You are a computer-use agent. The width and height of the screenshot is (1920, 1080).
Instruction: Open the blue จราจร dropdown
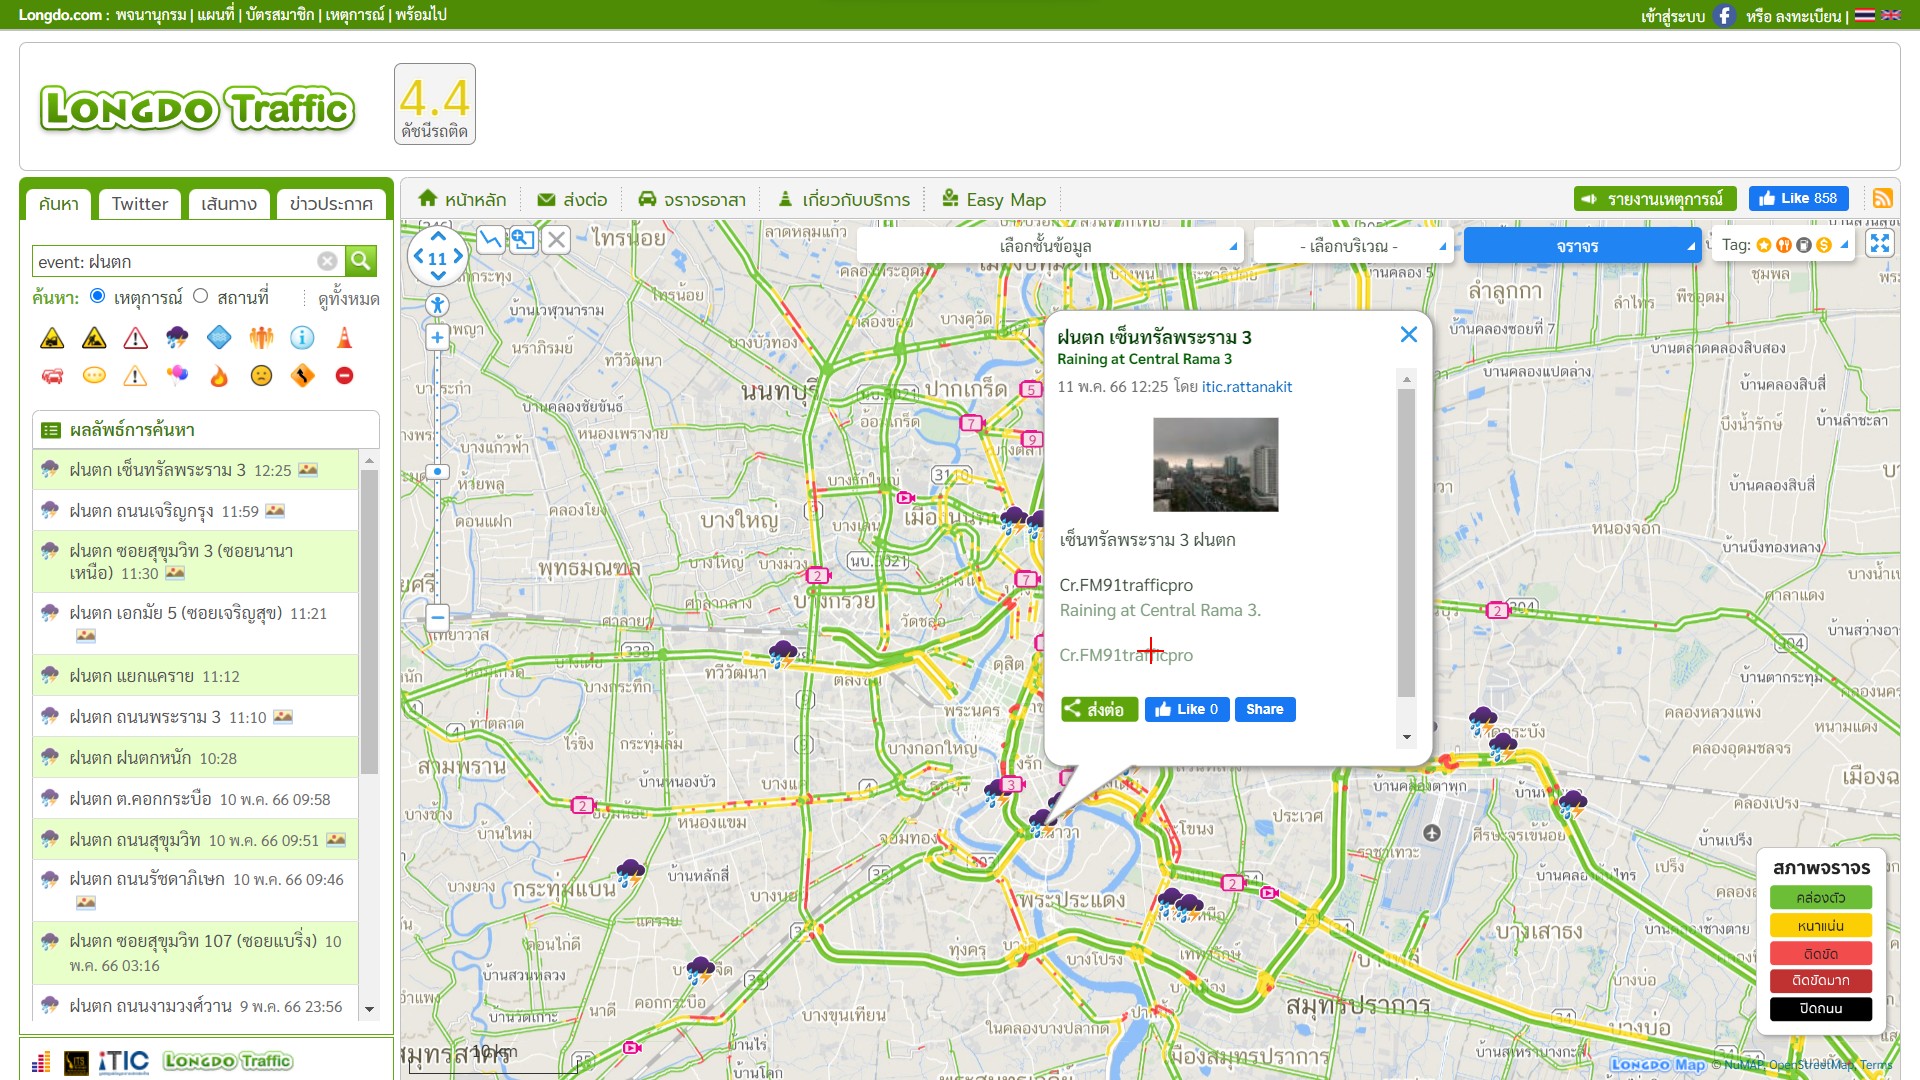tap(1581, 246)
